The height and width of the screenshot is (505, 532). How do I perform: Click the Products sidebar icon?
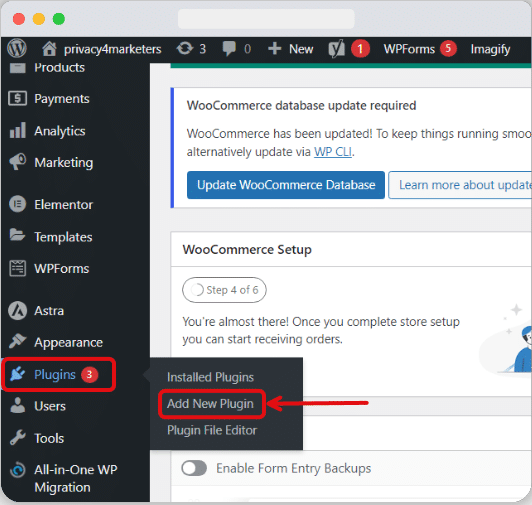pyautogui.click(x=17, y=68)
